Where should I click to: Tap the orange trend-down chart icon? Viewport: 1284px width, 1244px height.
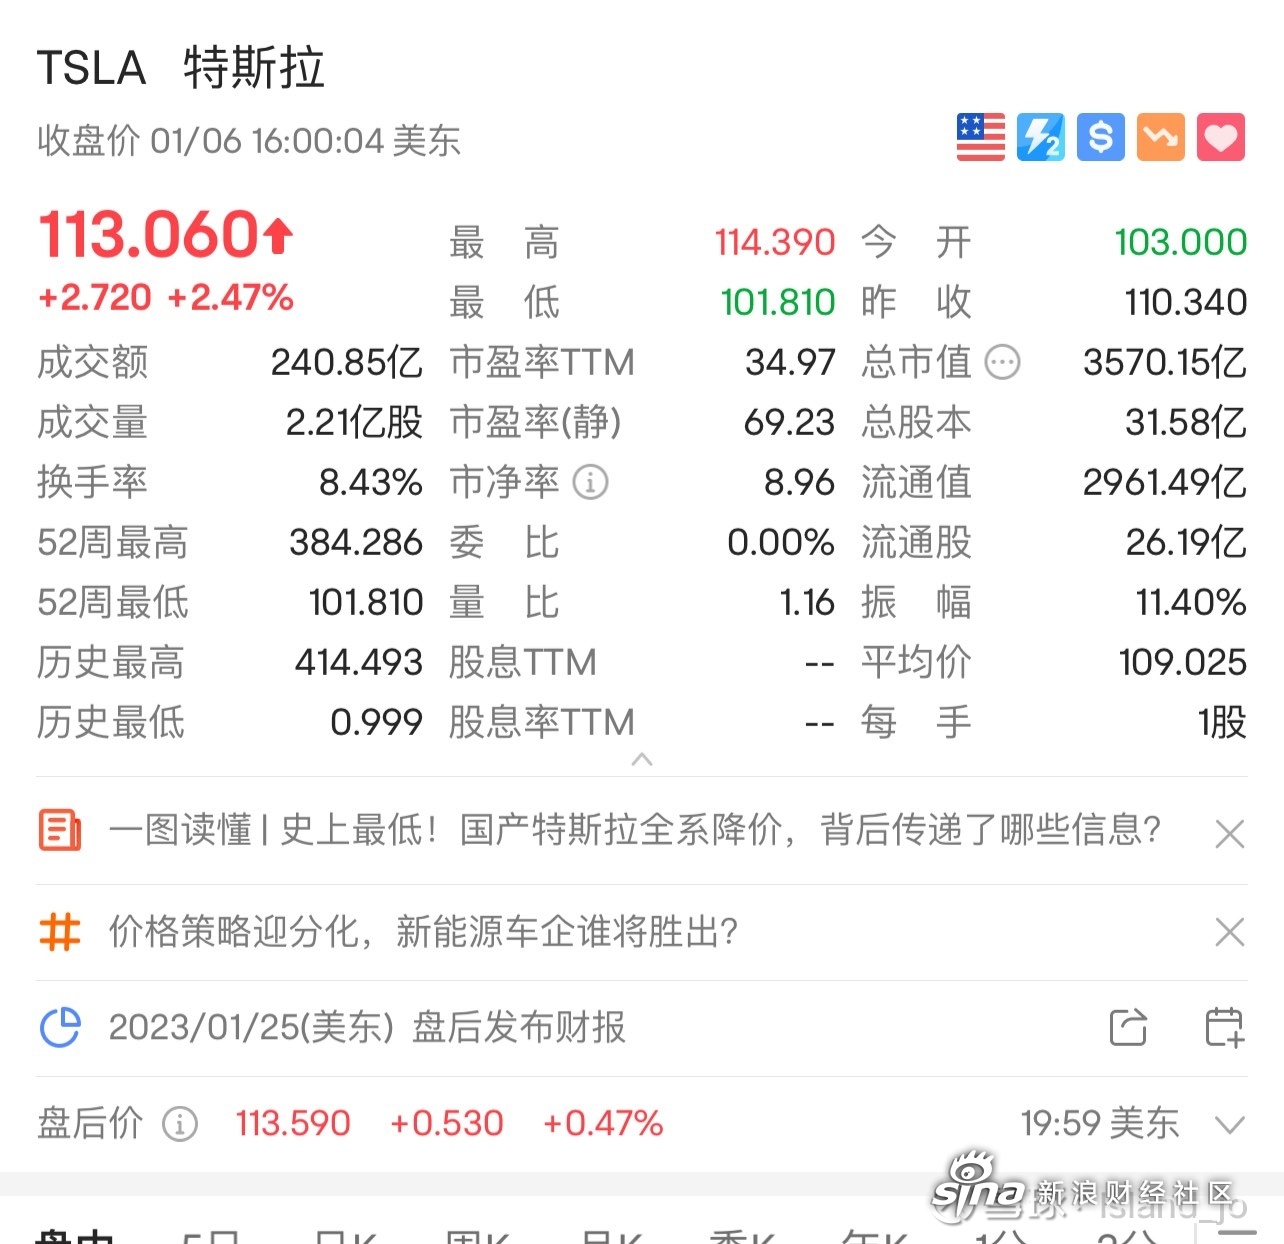tap(1160, 137)
